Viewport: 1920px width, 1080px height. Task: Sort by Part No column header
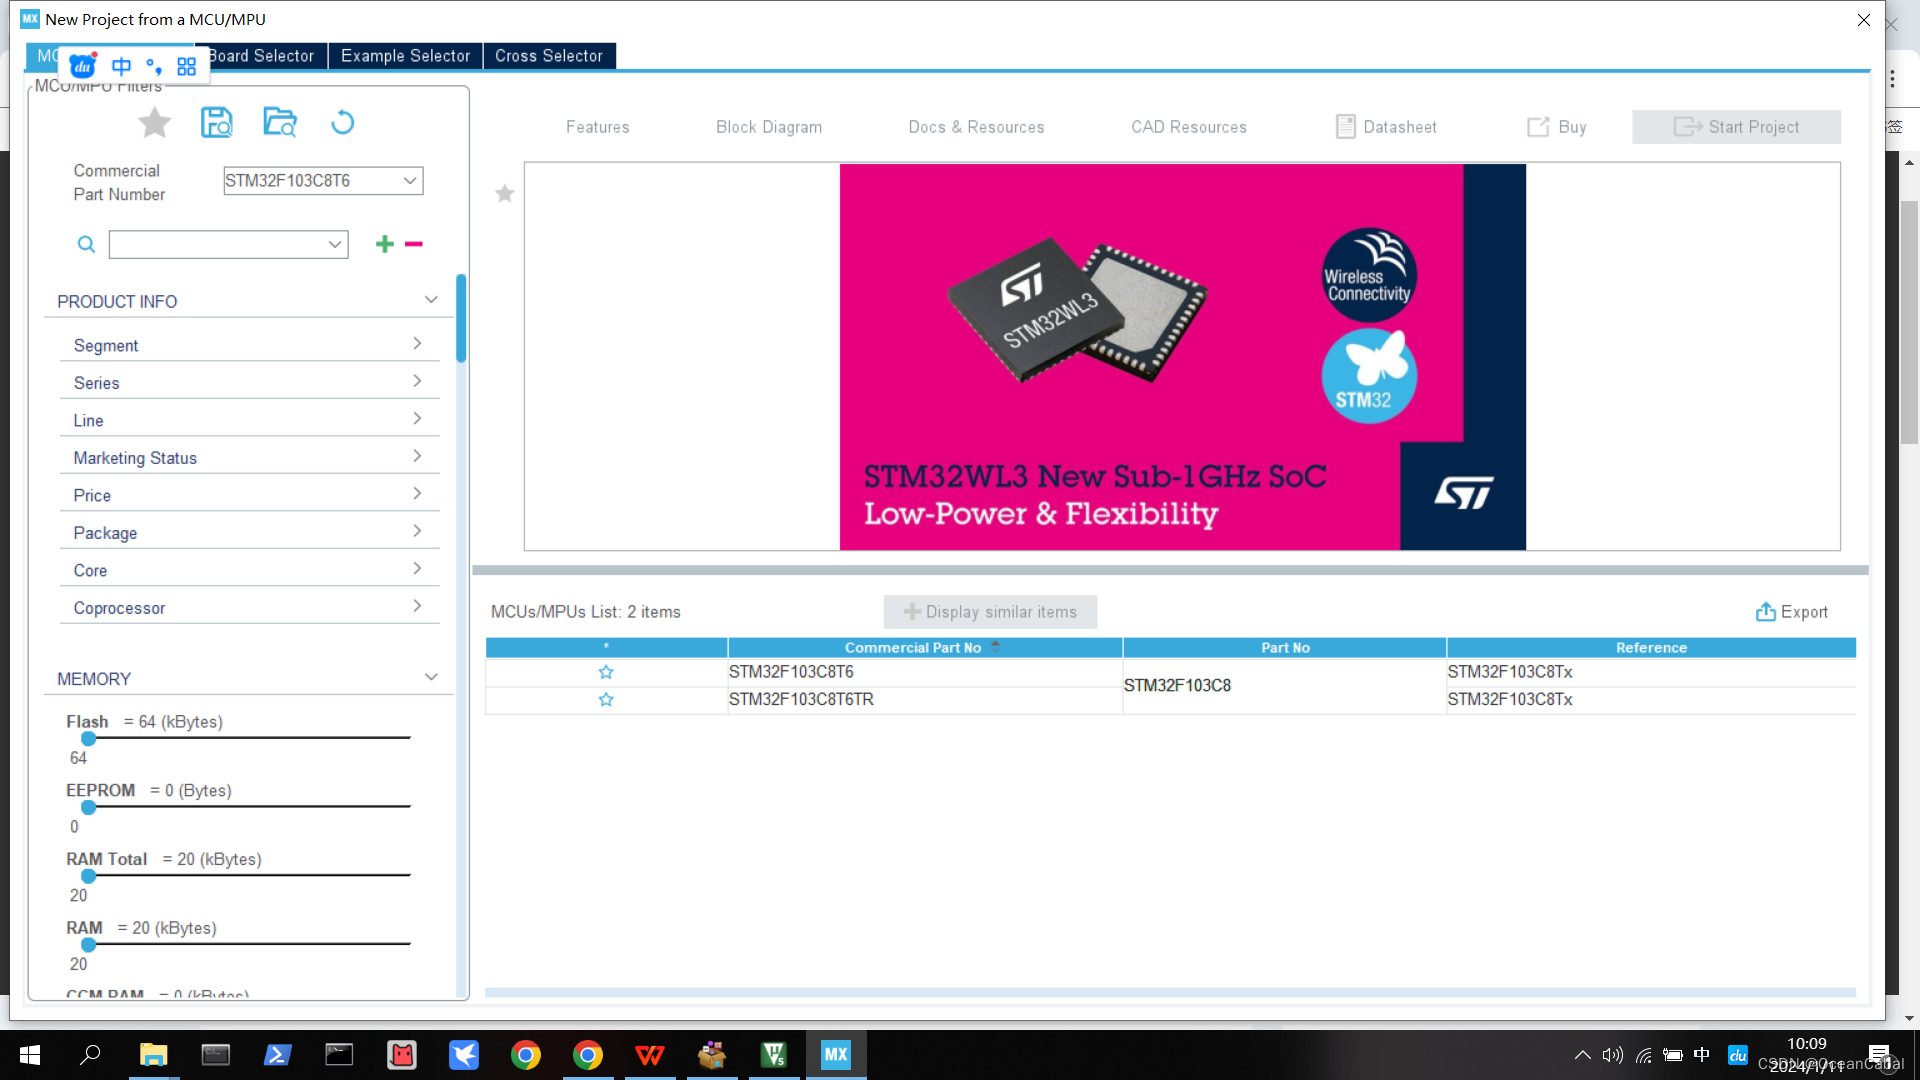1285,648
